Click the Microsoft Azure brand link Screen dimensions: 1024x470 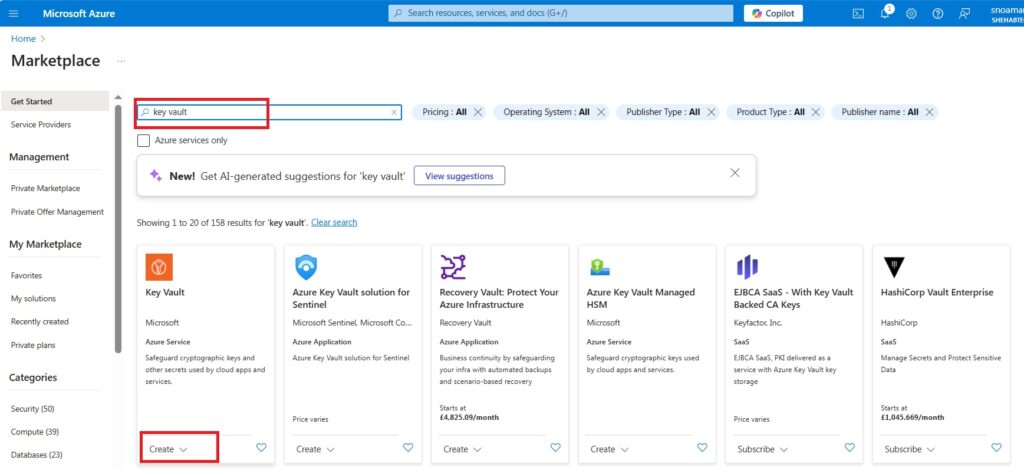click(x=79, y=14)
